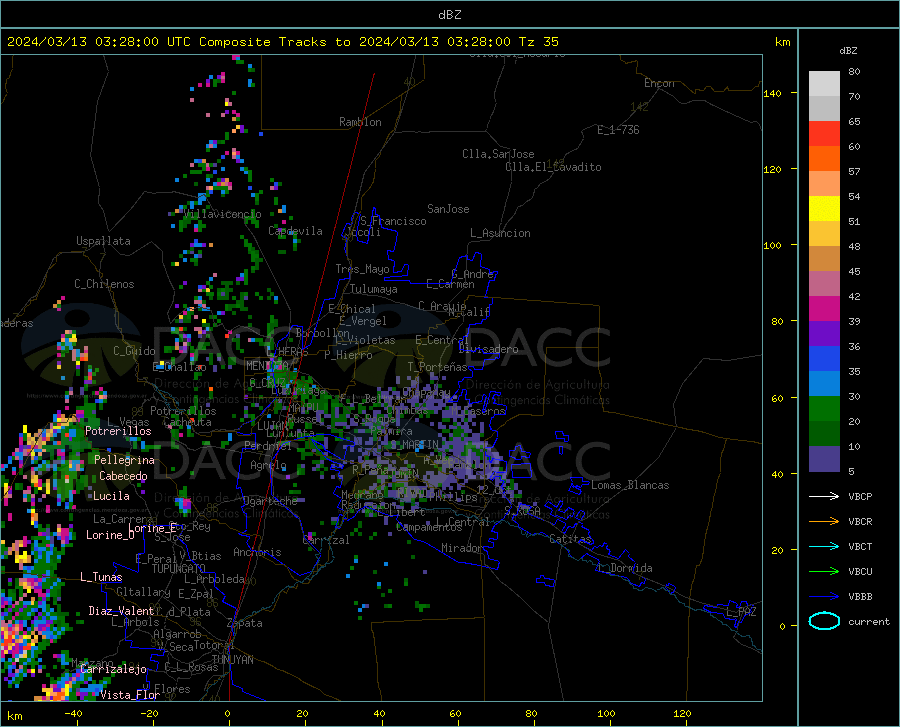Screen dimensions: 900x727
Task: Select the purple 36-39 dBZ swatch
Action: [x=824, y=334]
